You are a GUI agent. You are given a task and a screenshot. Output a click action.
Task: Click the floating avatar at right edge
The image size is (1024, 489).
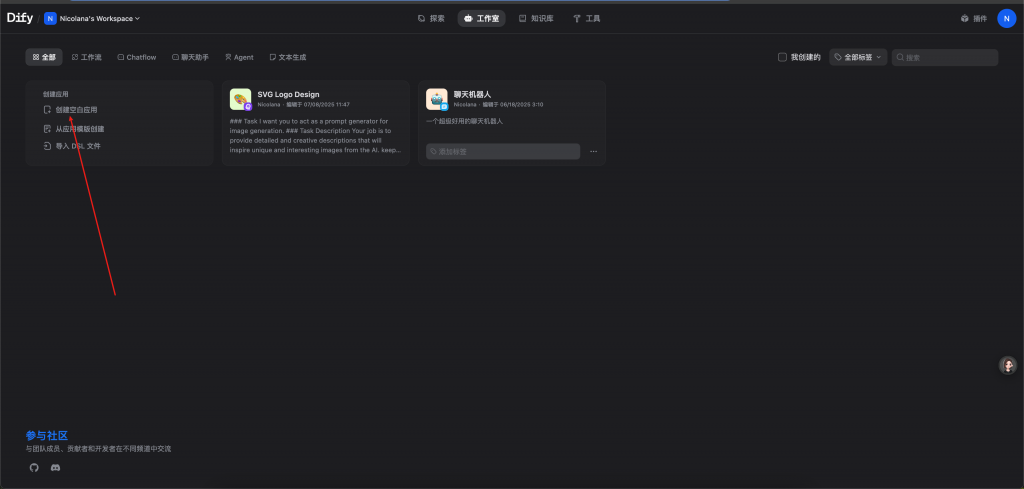(1008, 366)
